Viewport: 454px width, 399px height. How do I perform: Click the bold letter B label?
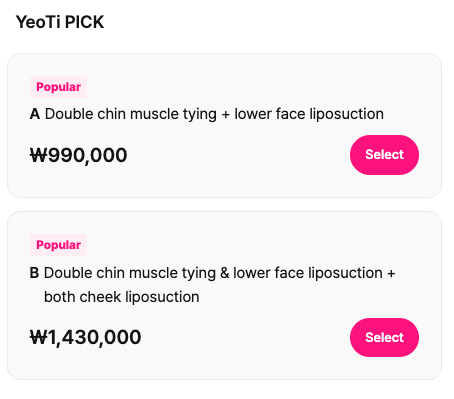34,273
